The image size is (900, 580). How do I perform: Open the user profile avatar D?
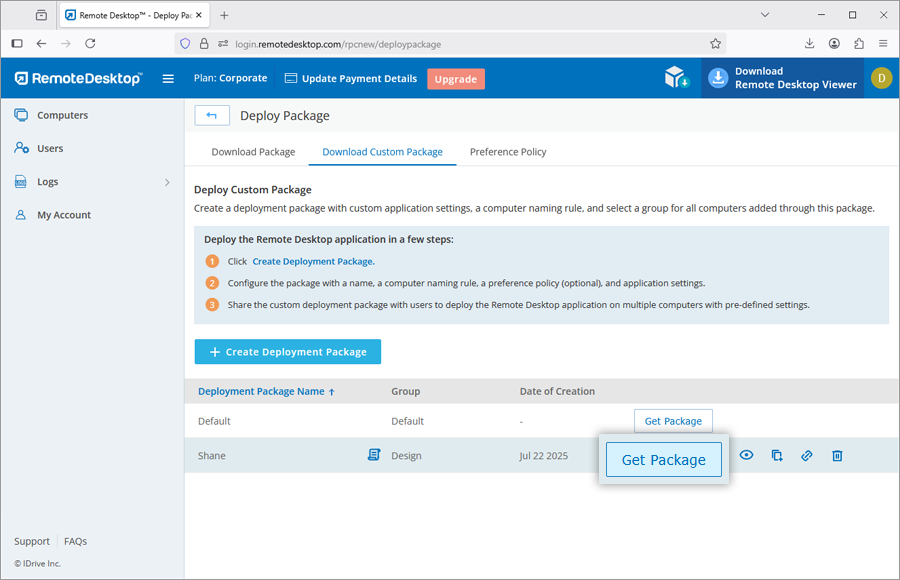click(x=880, y=78)
